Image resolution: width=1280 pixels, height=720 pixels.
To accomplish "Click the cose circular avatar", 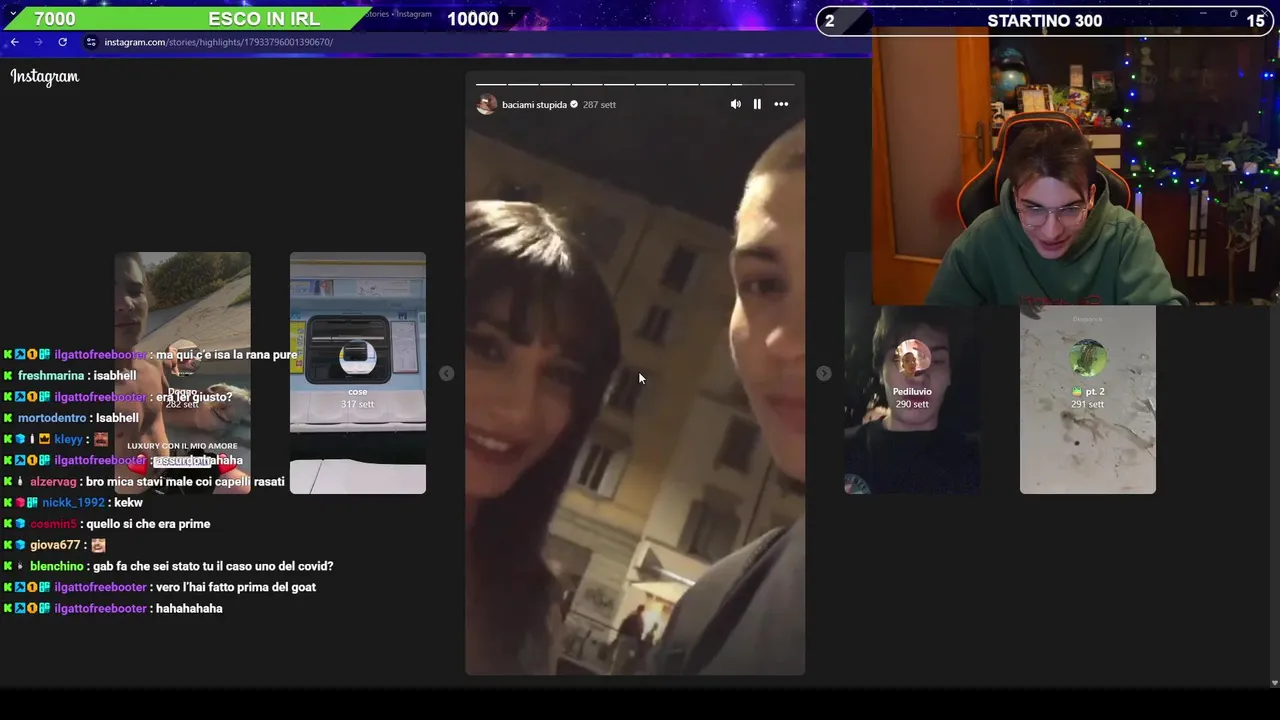I will (x=358, y=357).
